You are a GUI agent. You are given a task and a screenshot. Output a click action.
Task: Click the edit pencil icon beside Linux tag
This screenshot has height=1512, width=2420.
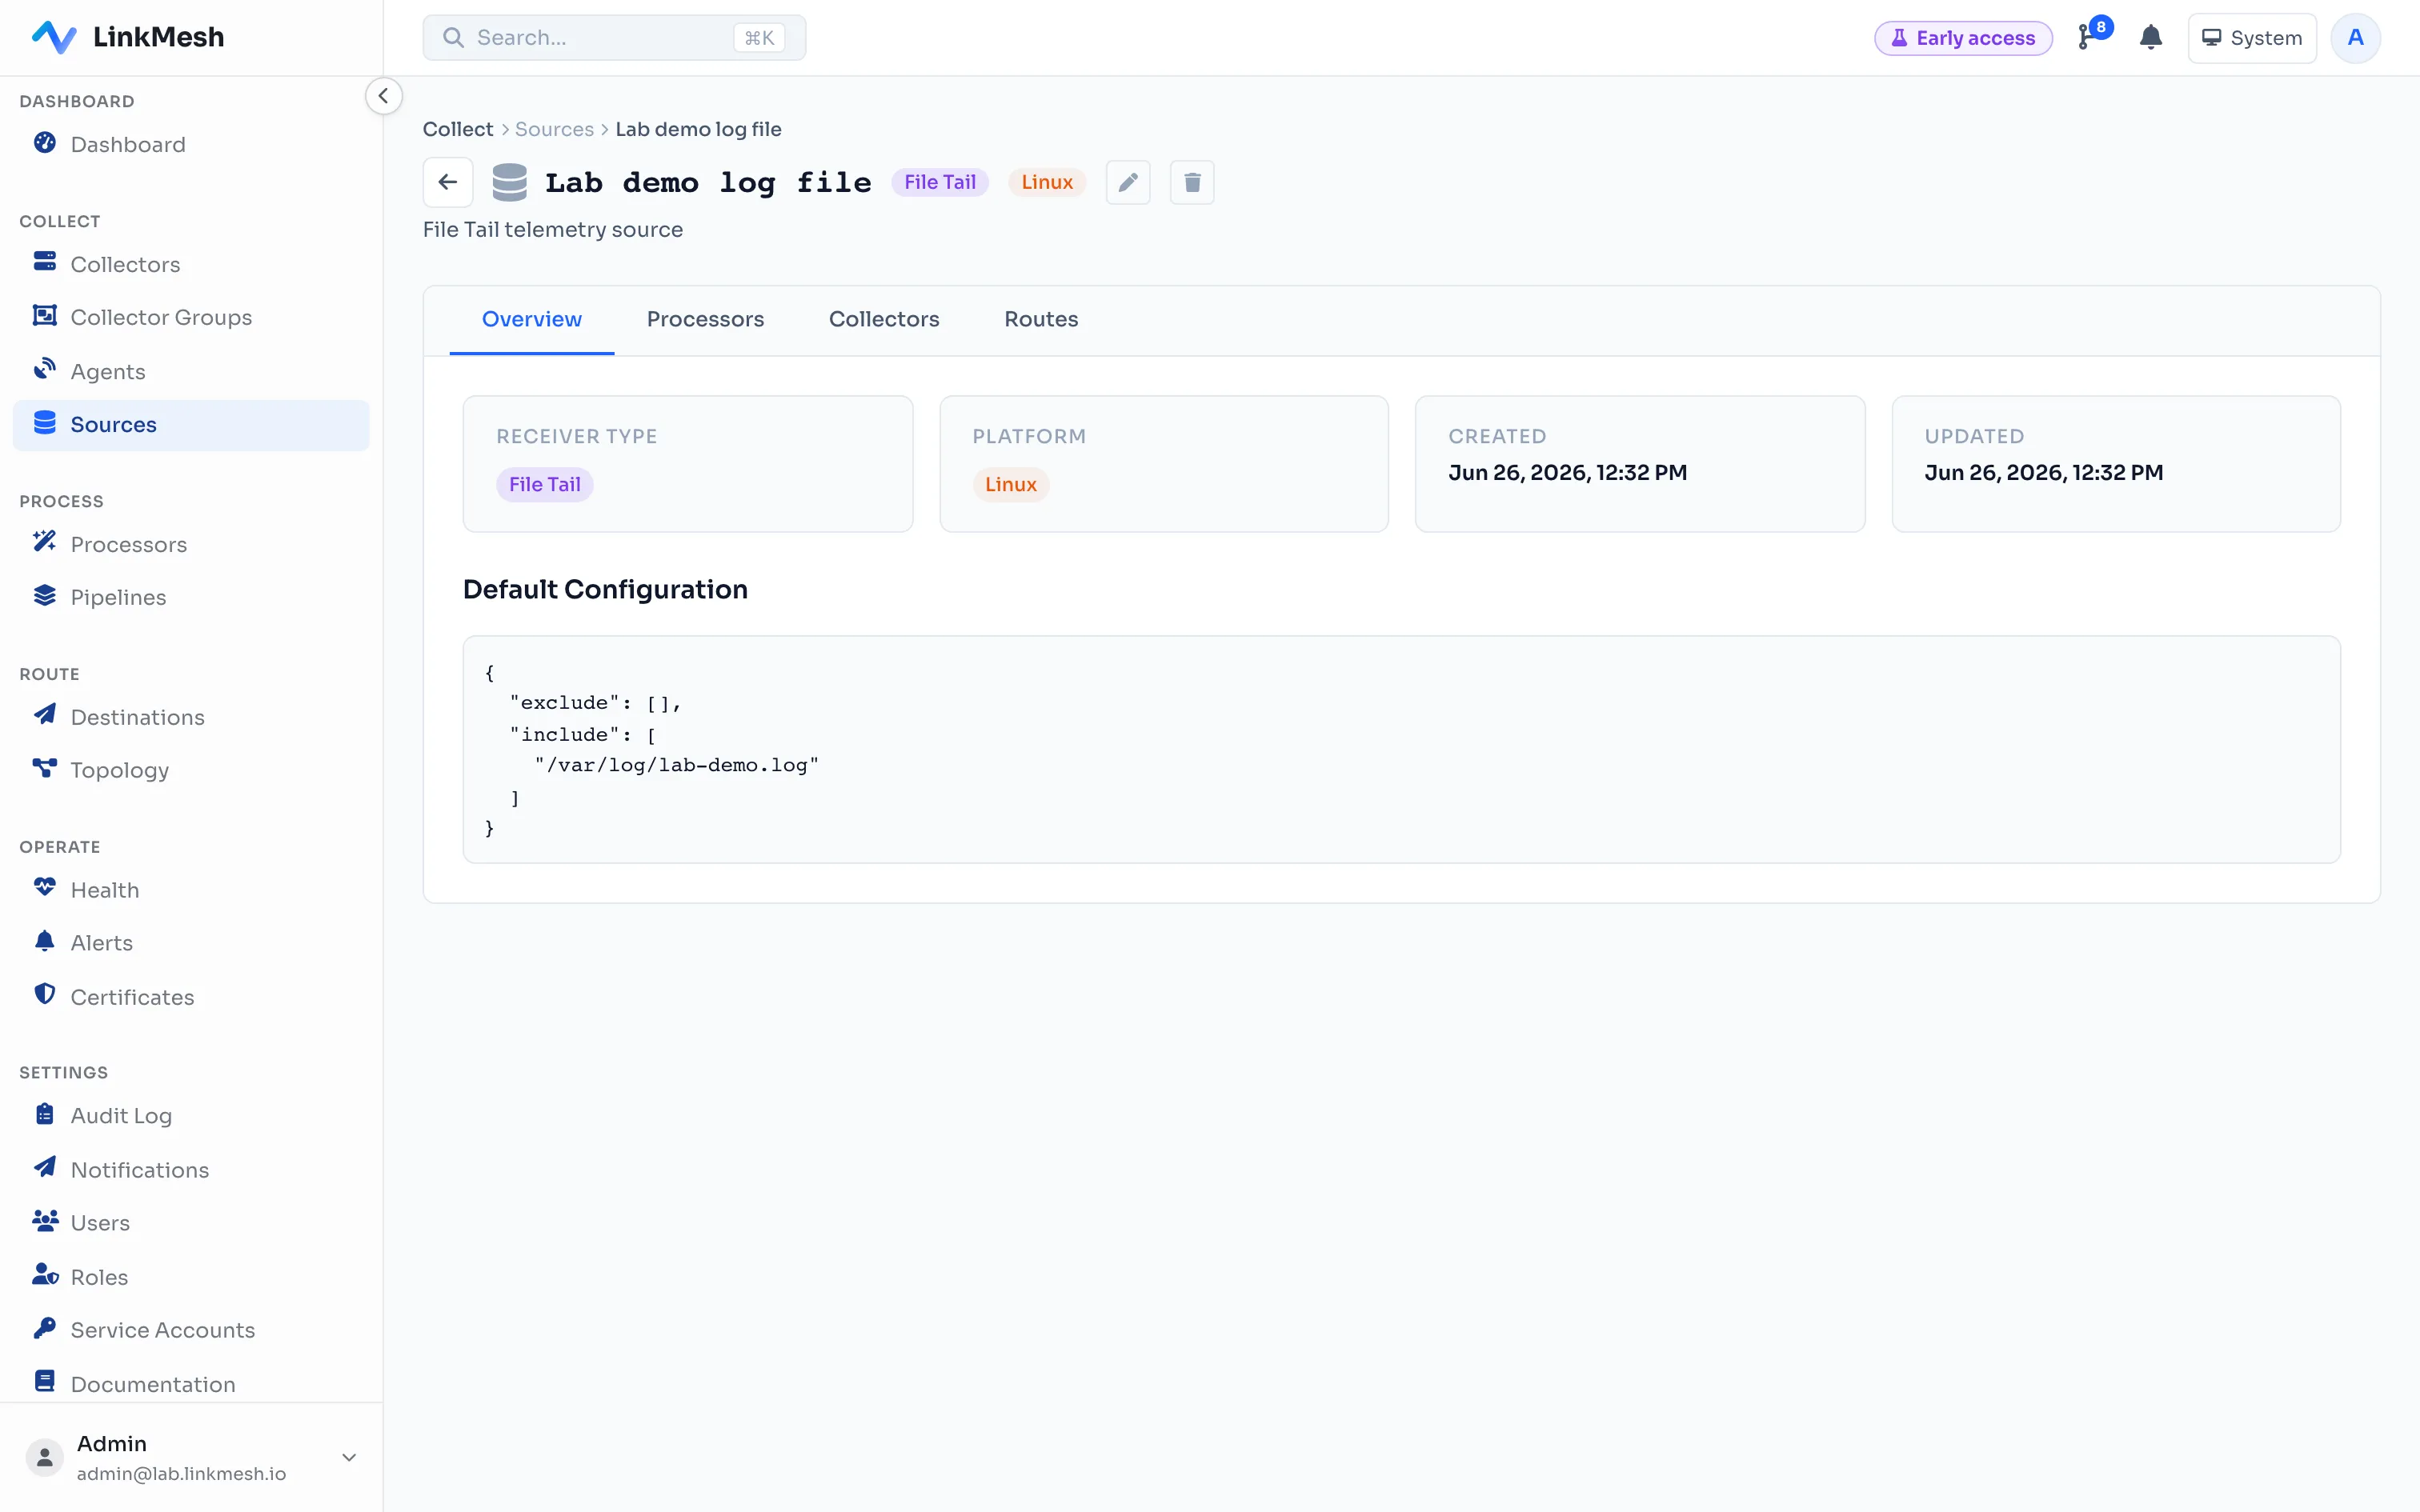(x=1128, y=182)
